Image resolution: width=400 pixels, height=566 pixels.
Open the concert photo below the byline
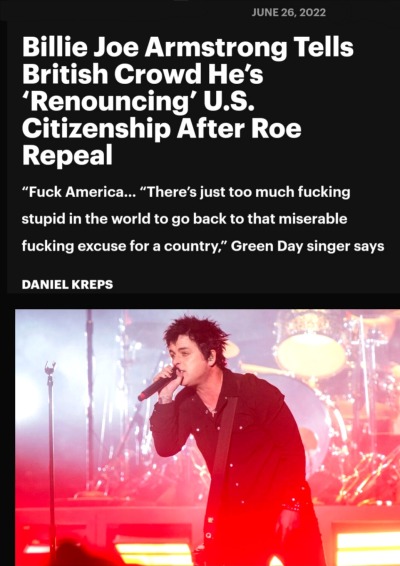point(208,437)
